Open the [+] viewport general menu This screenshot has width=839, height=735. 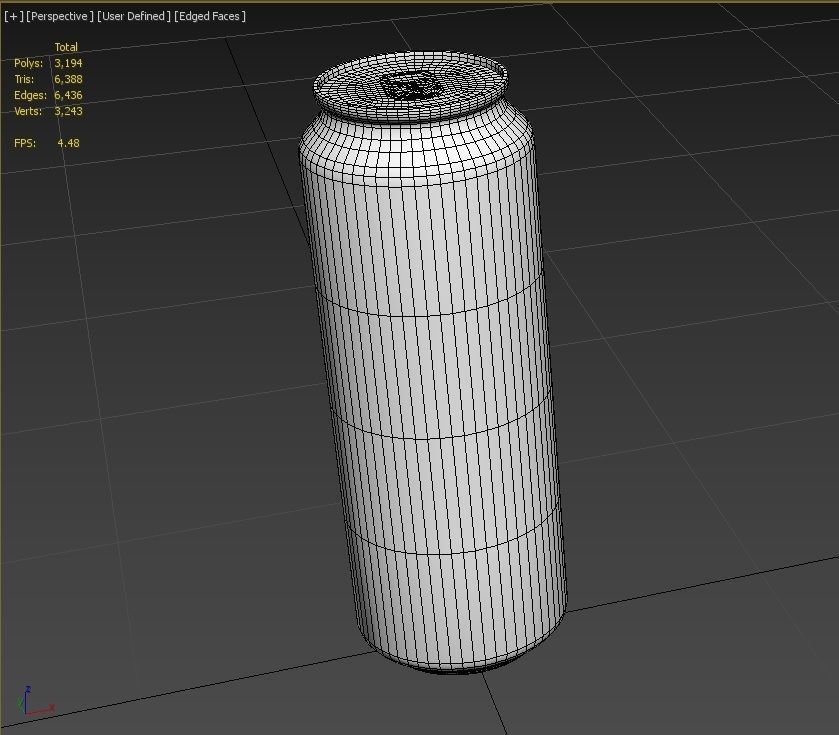pos(13,16)
